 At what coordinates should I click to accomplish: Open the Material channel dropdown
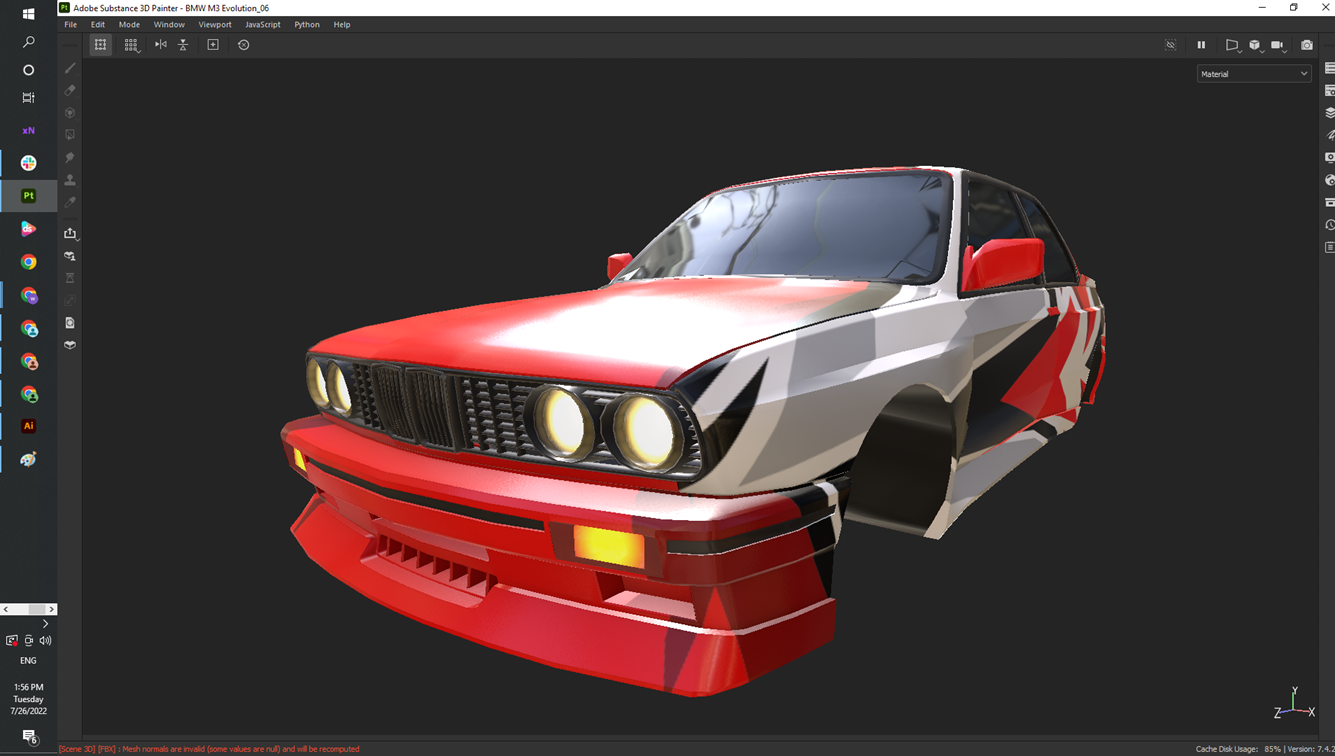(1253, 74)
